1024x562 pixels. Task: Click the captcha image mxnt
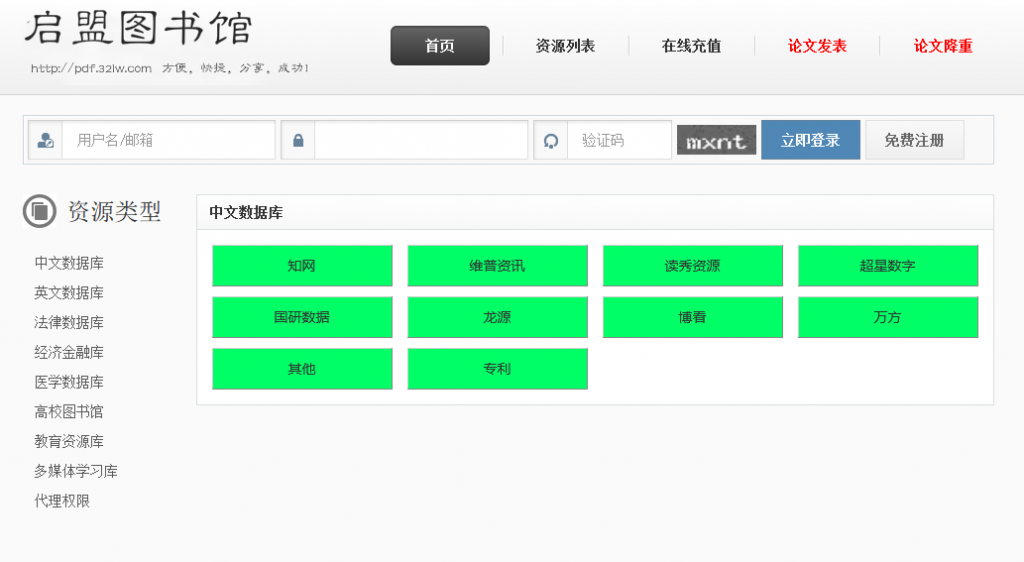716,140
